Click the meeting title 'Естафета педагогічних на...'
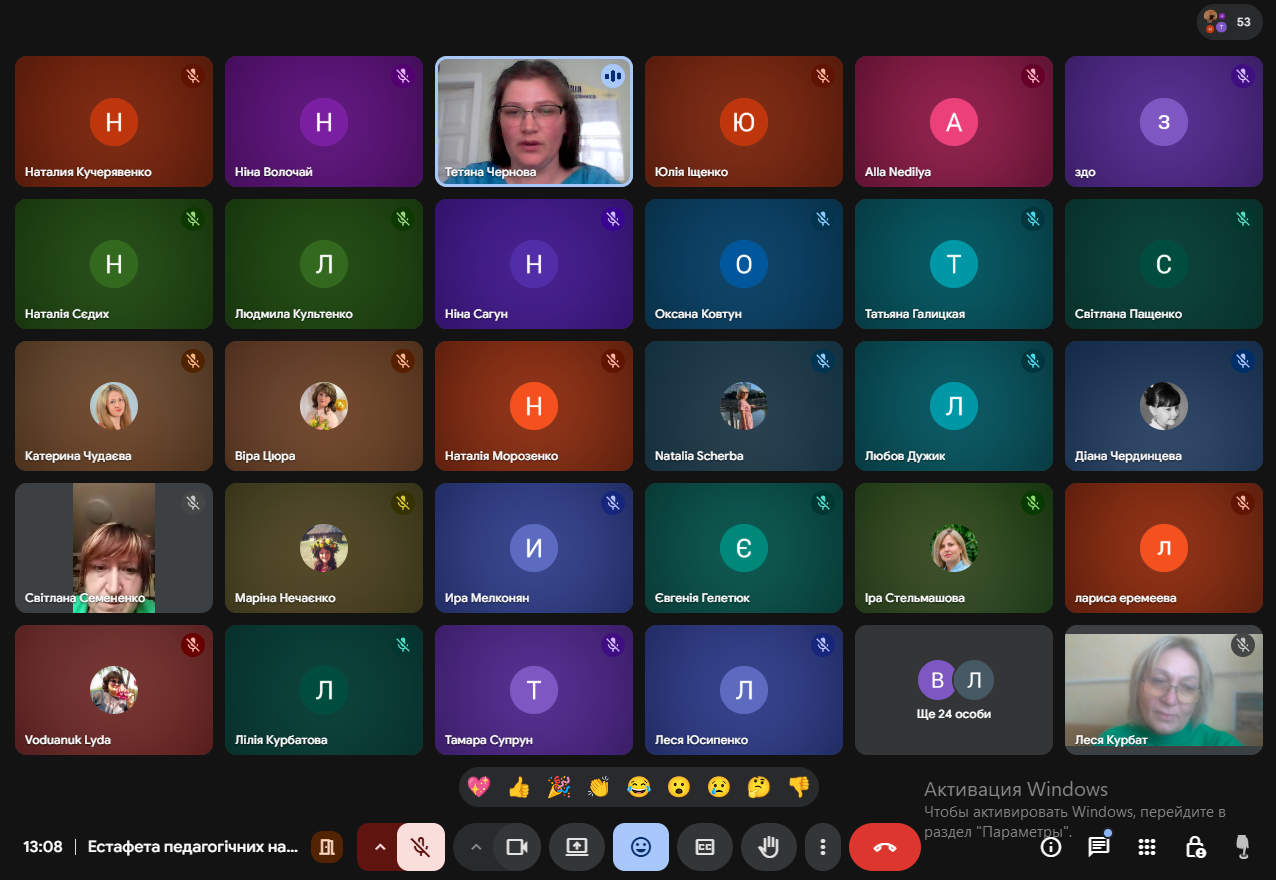This screenshot has height=880, width=1276. (x=193, y=847)
